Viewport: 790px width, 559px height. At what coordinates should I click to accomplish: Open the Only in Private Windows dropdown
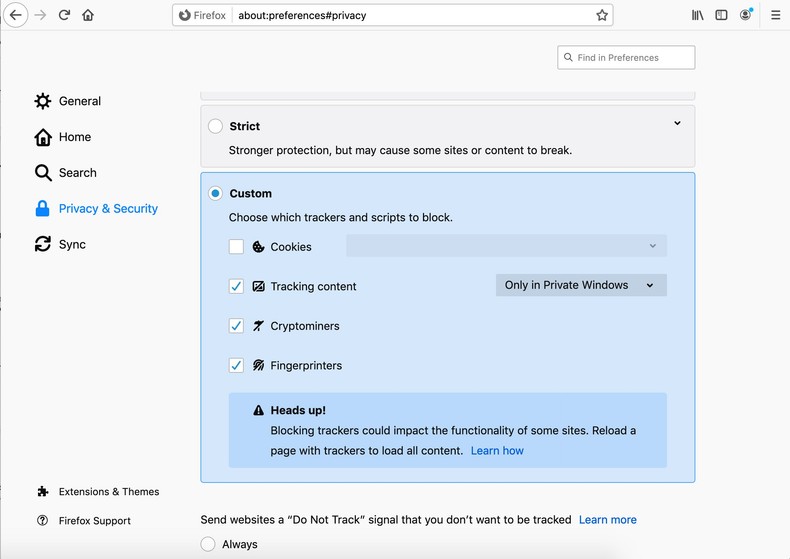click(x=580, y=285)
